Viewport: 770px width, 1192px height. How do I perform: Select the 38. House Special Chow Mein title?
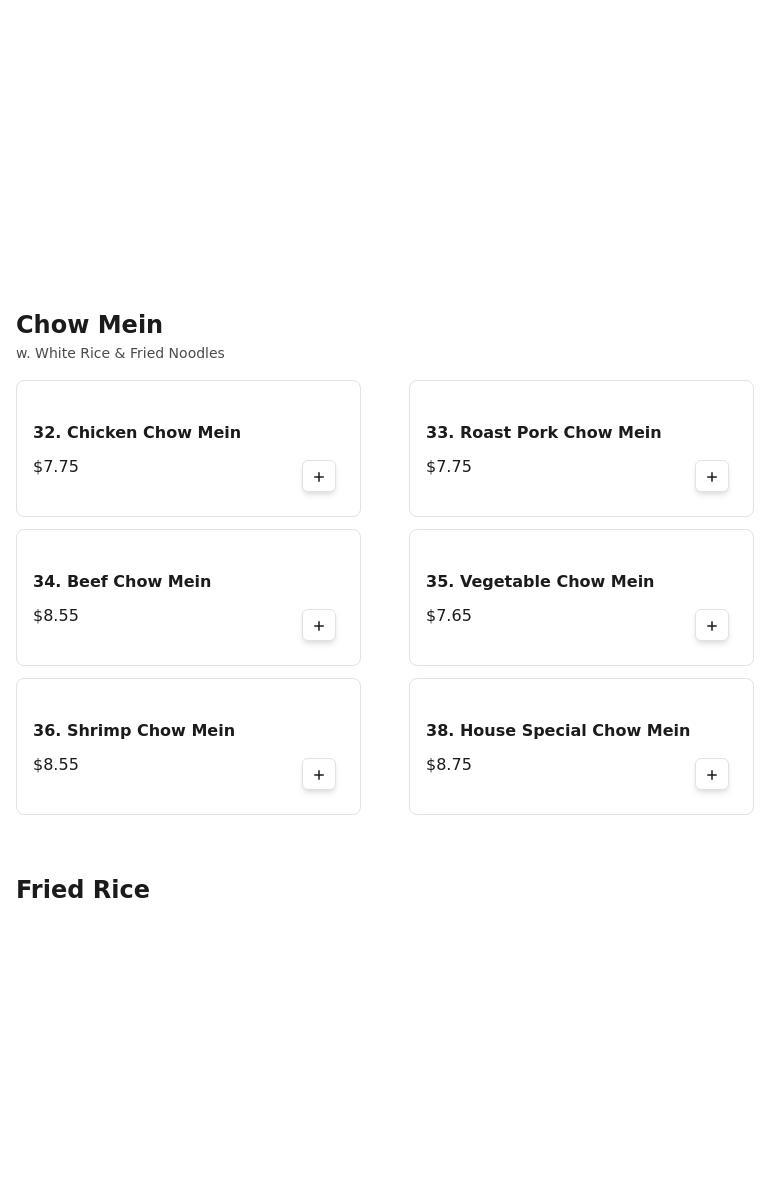click(x=558, y=731)
